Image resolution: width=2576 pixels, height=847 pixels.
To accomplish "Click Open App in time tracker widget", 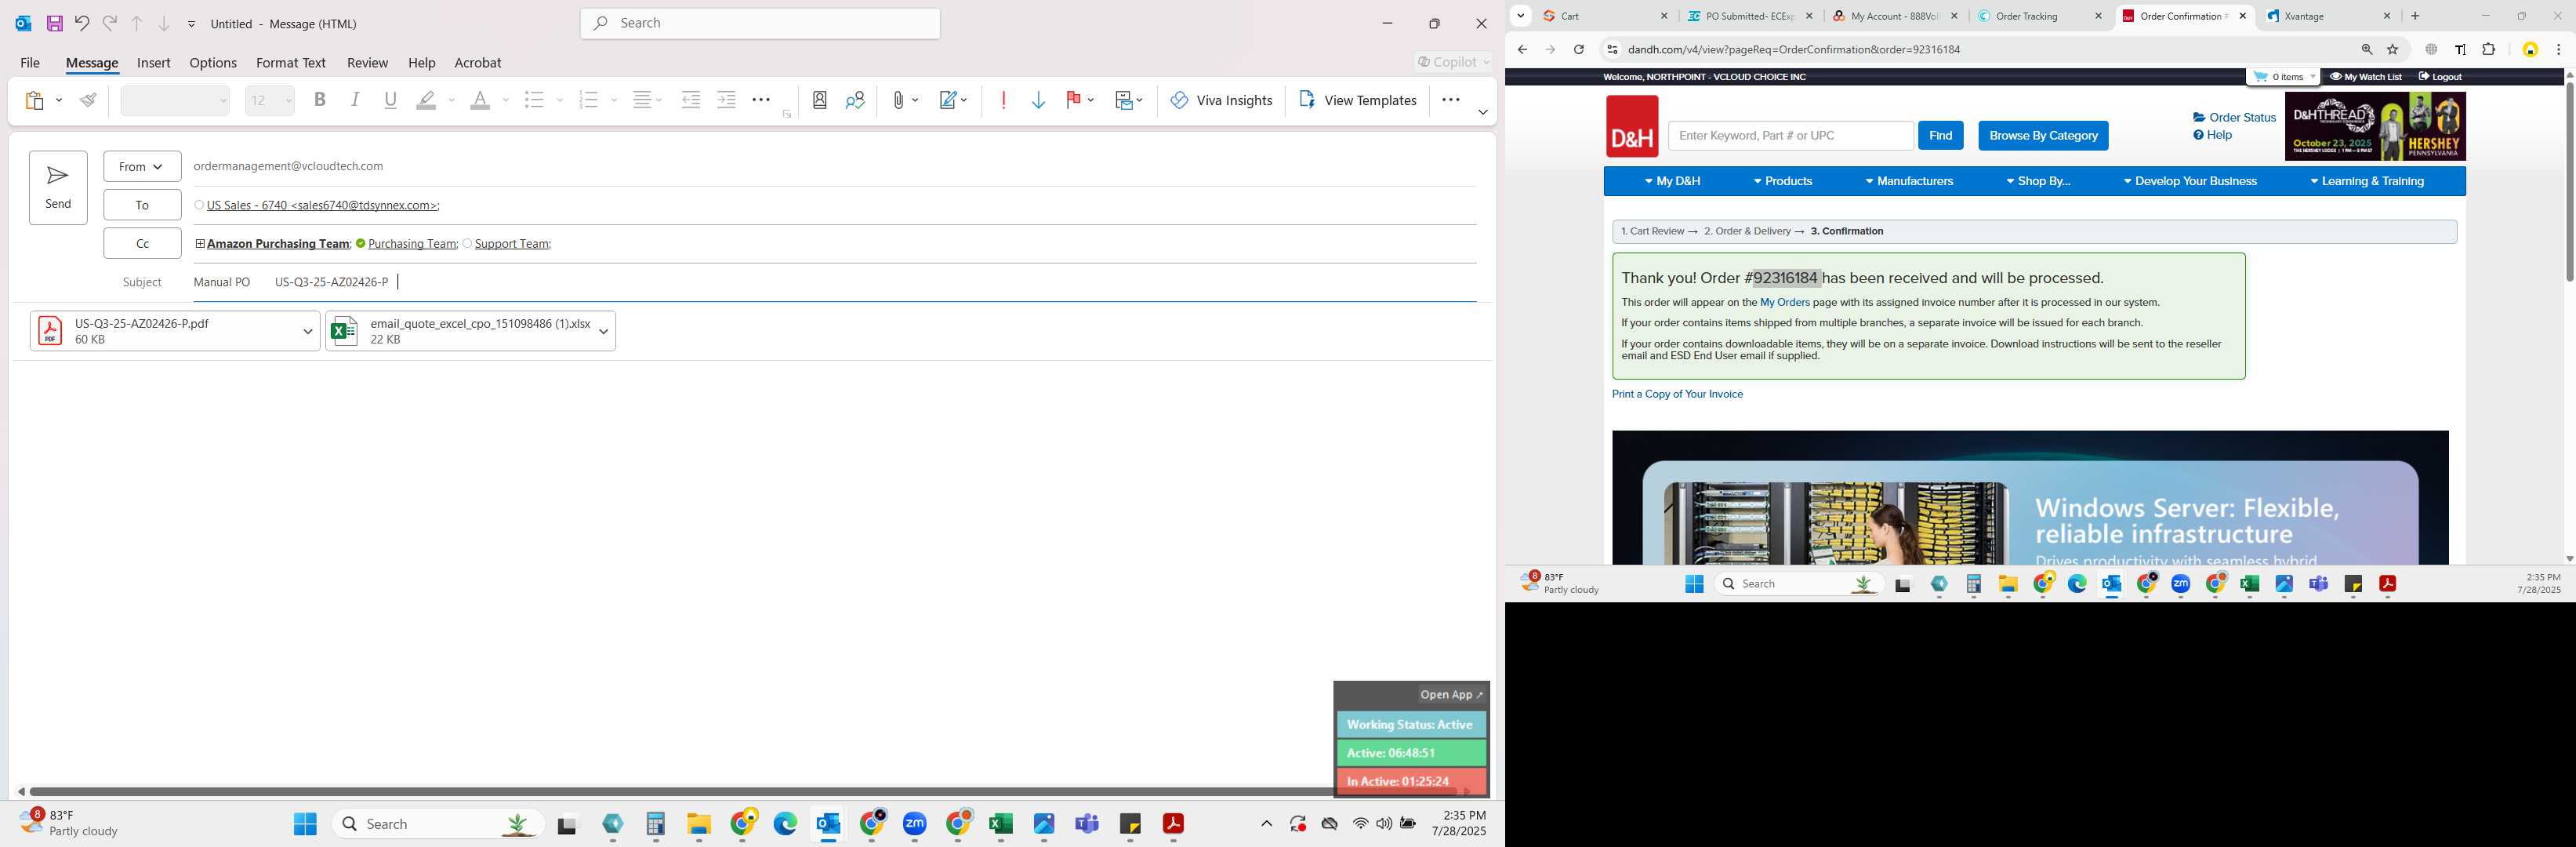I will click(x=1451, y=694).
